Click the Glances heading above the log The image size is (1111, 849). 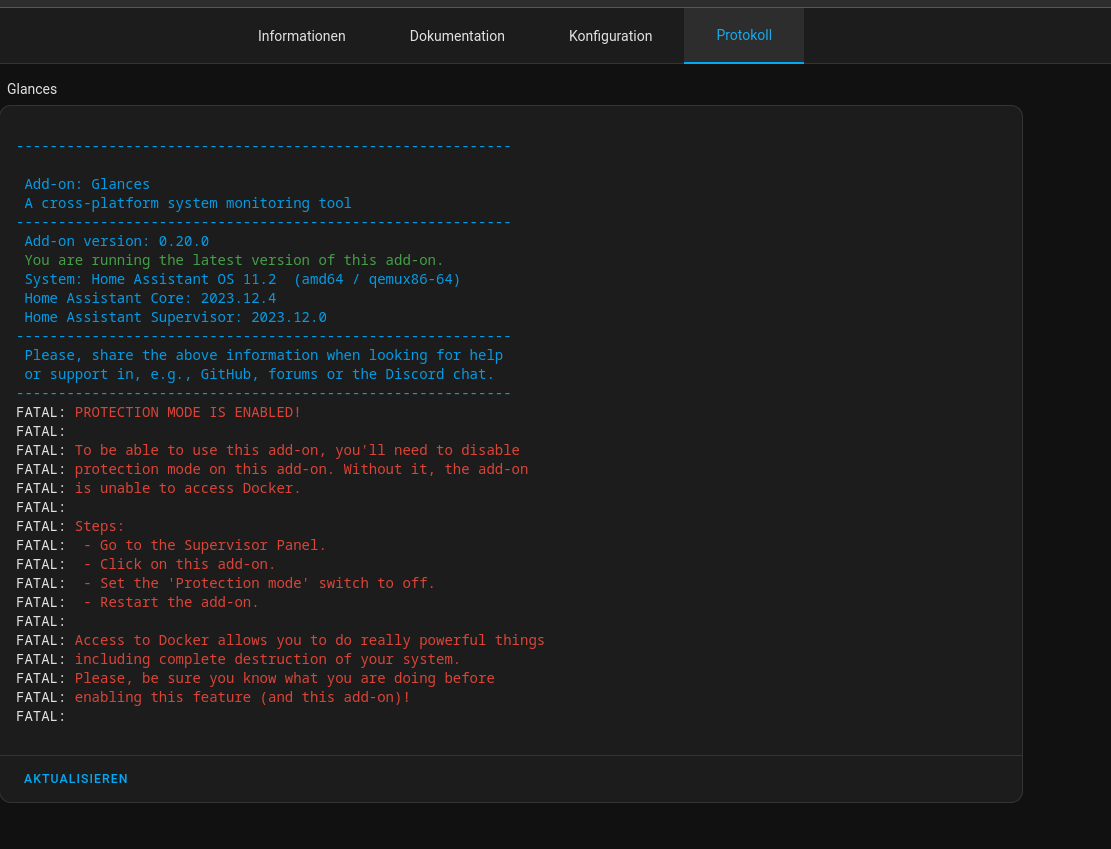coord(32,89)
